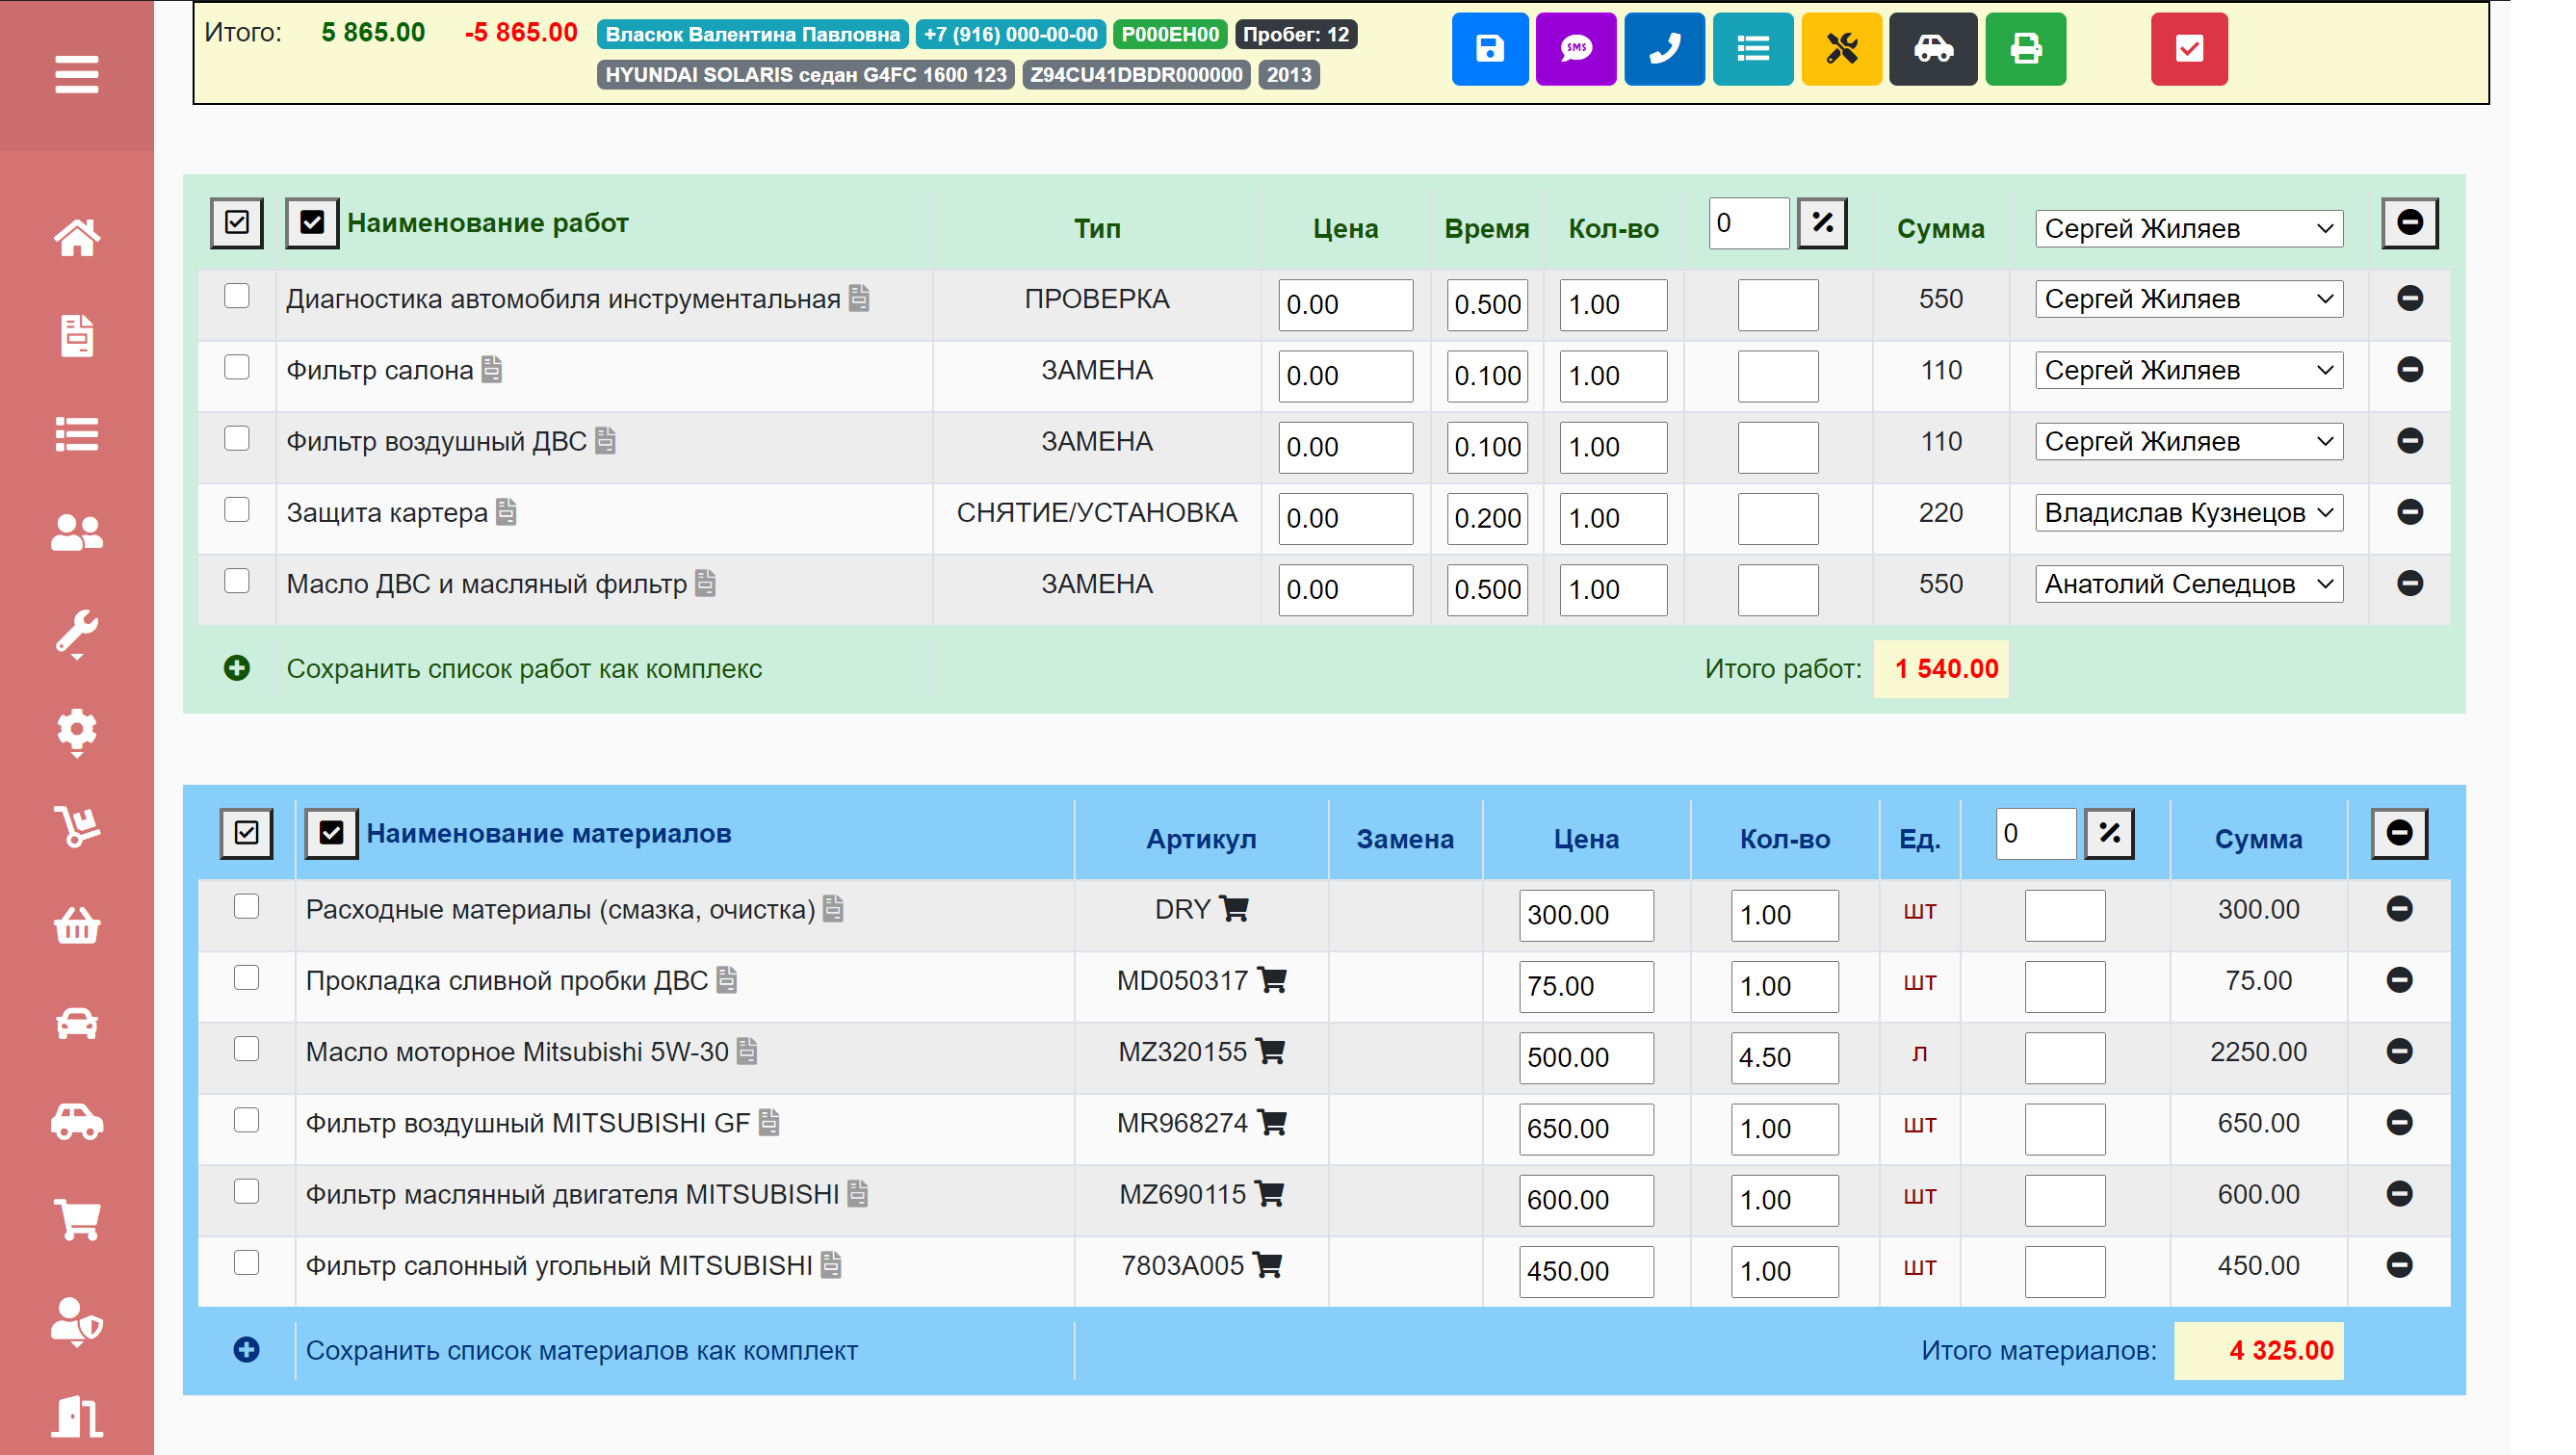Open the hand truck sidebar menu
The image size is (2576, 1455).
[77, 826]
